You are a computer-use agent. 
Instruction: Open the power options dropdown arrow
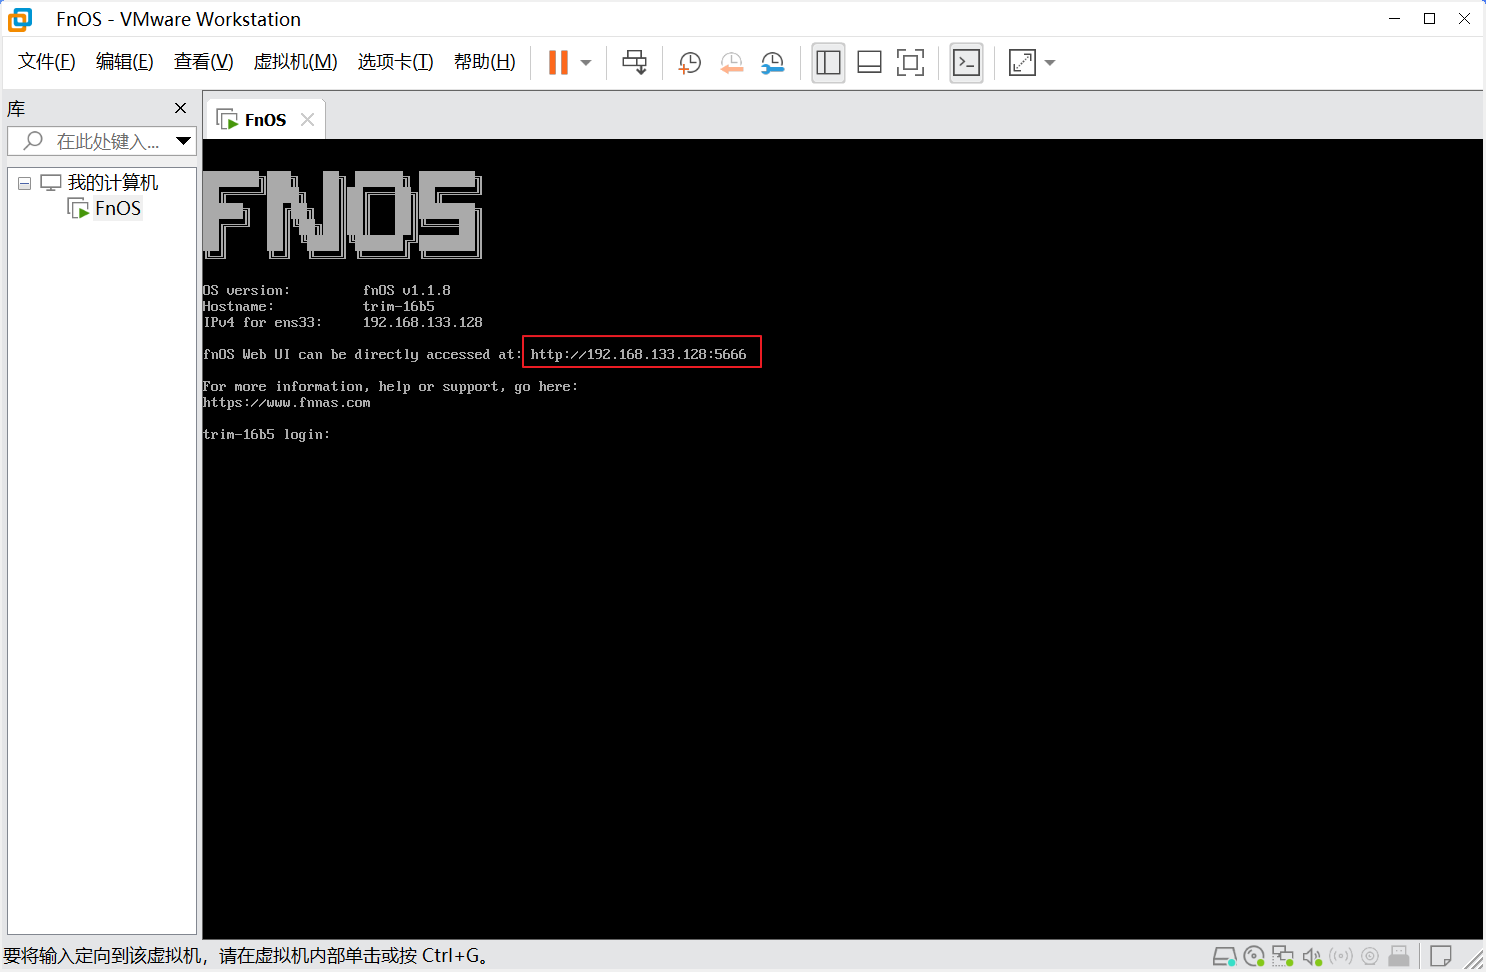[x=586, y=63]
